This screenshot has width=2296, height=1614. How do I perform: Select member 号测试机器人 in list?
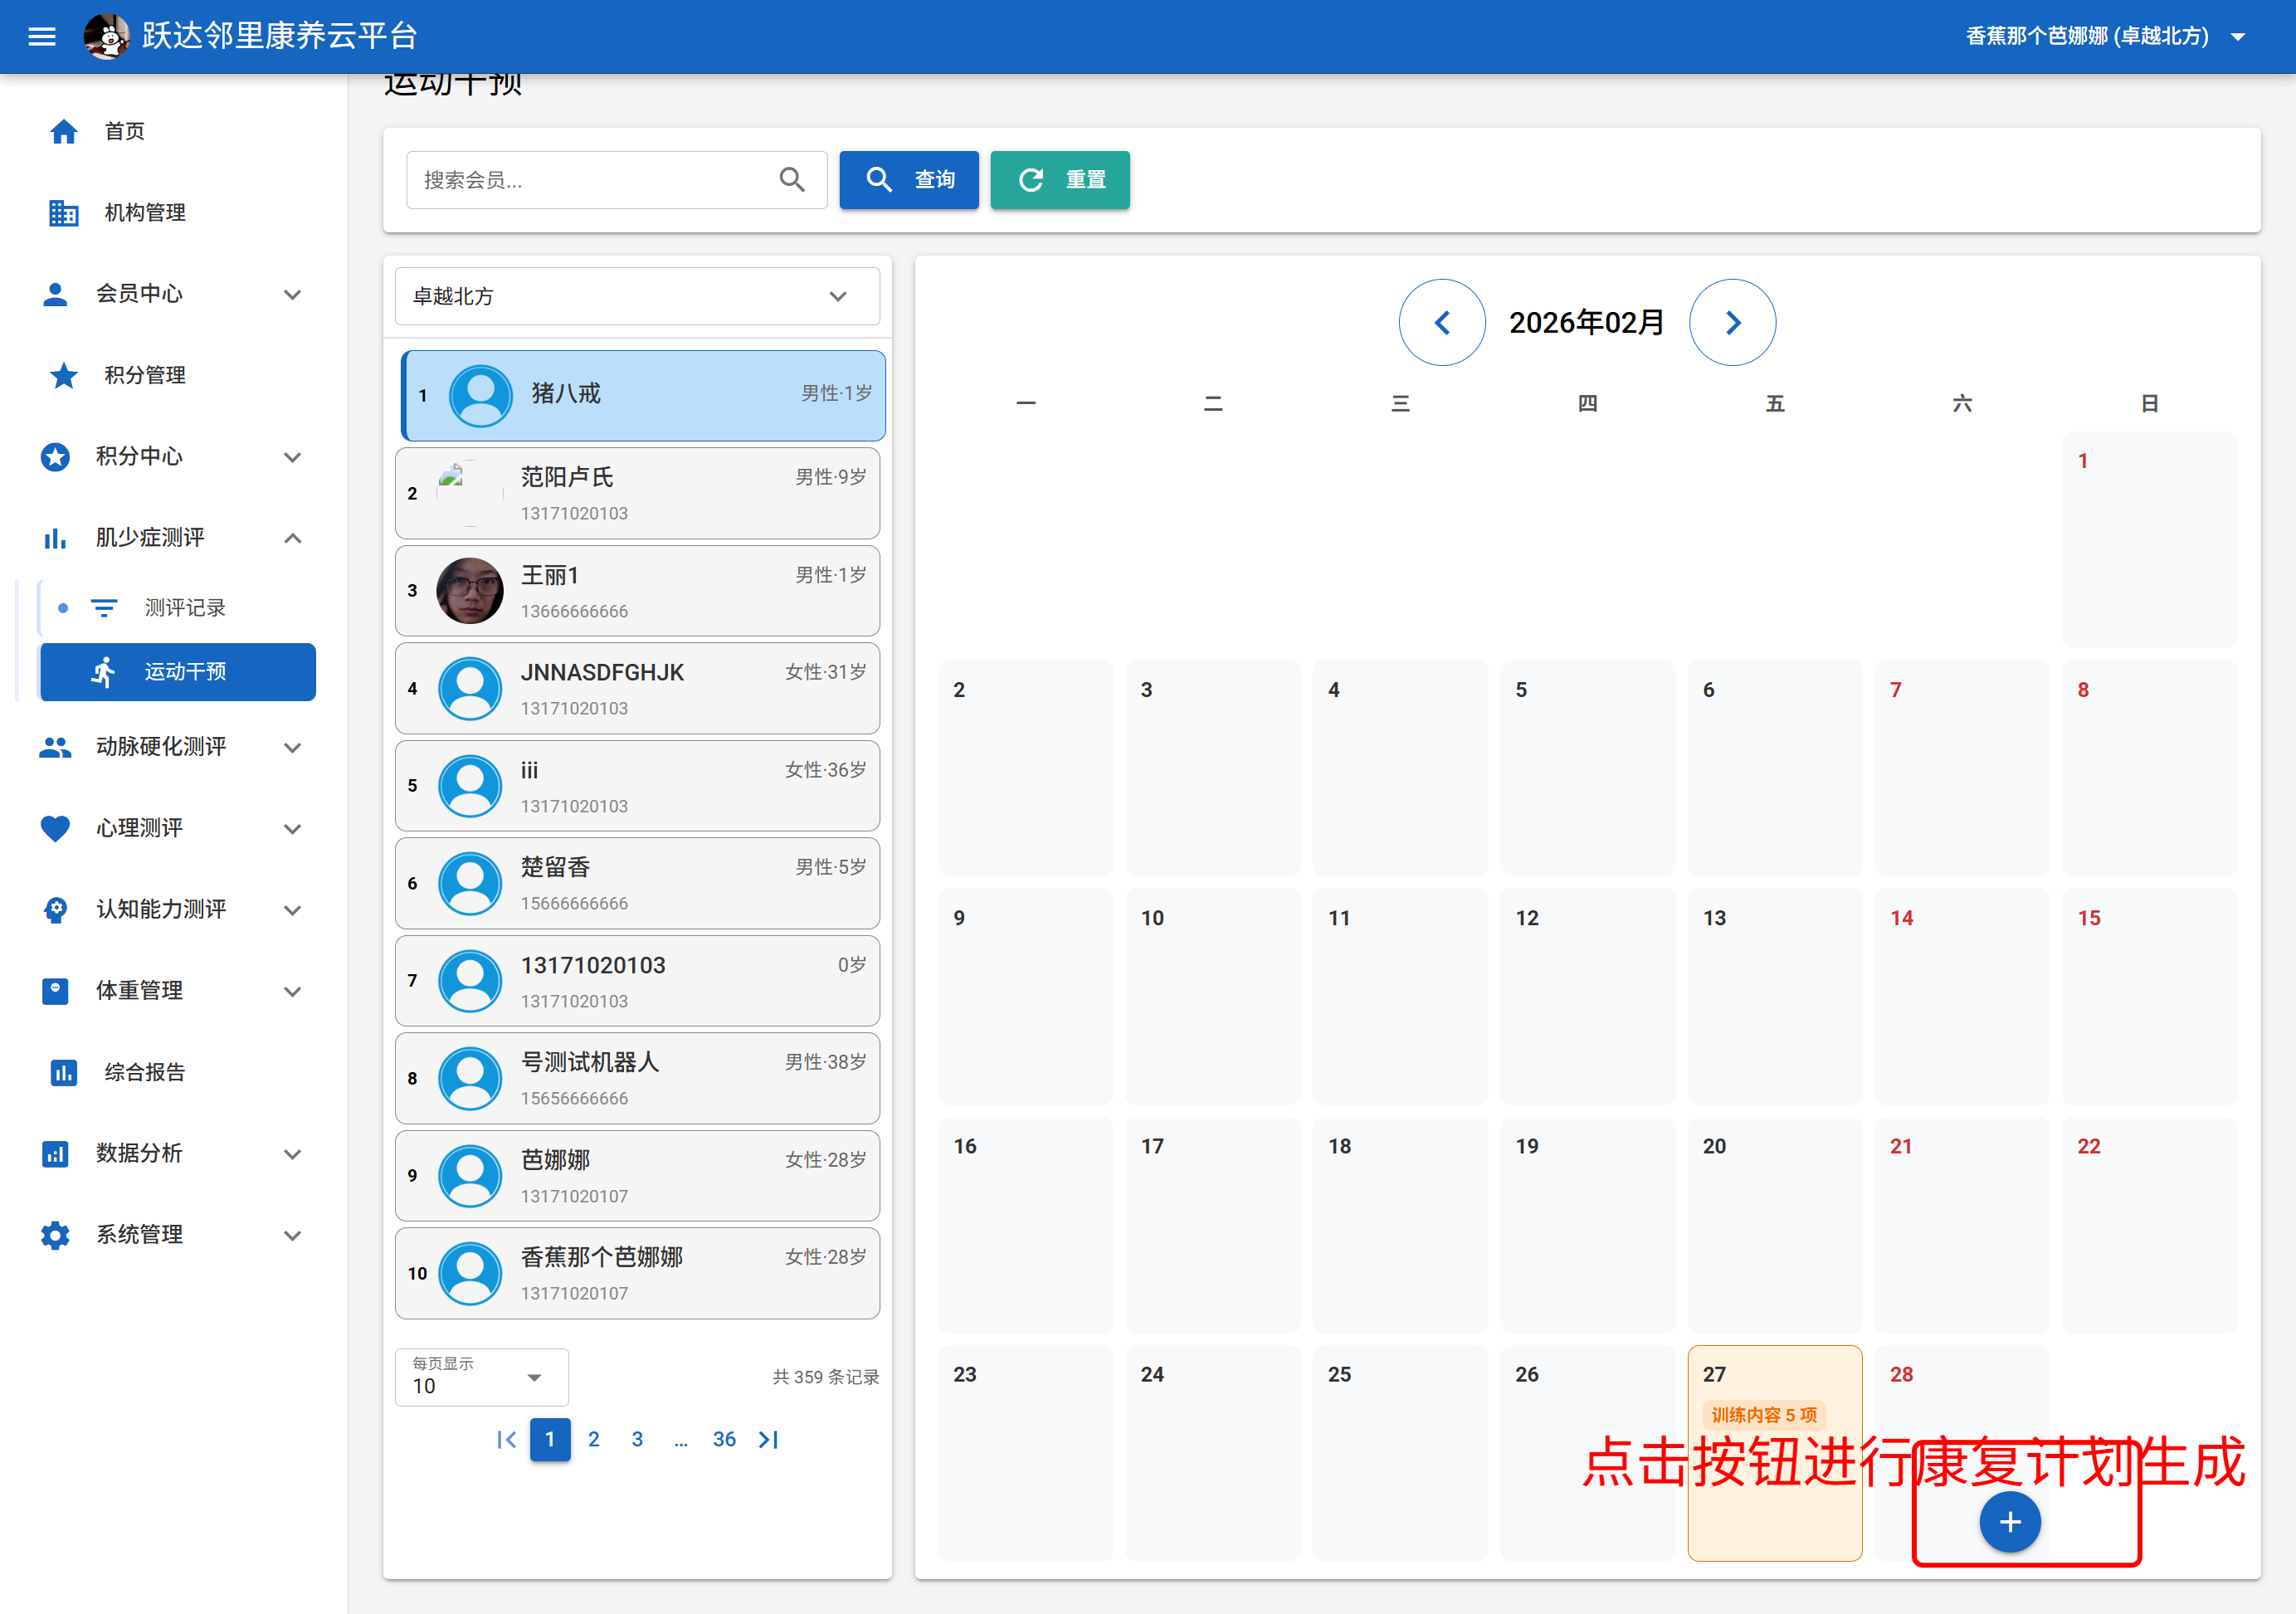click(637, 1079)
